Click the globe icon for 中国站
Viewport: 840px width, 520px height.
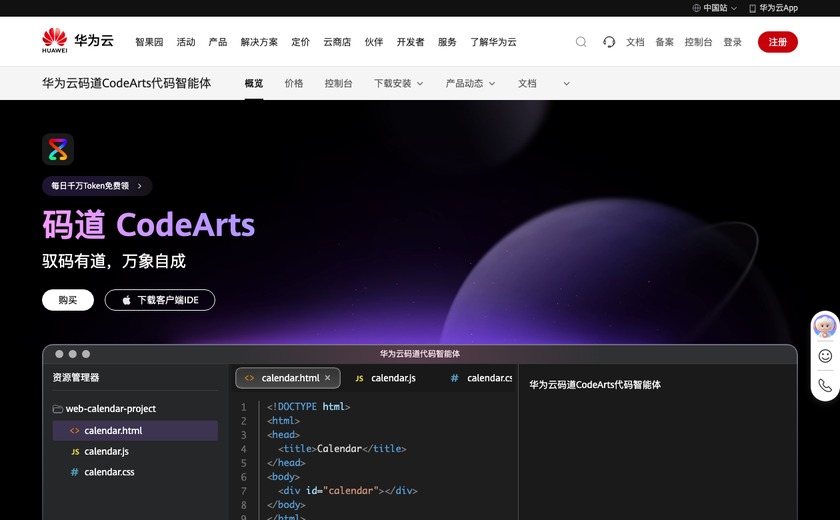point(696,8)
